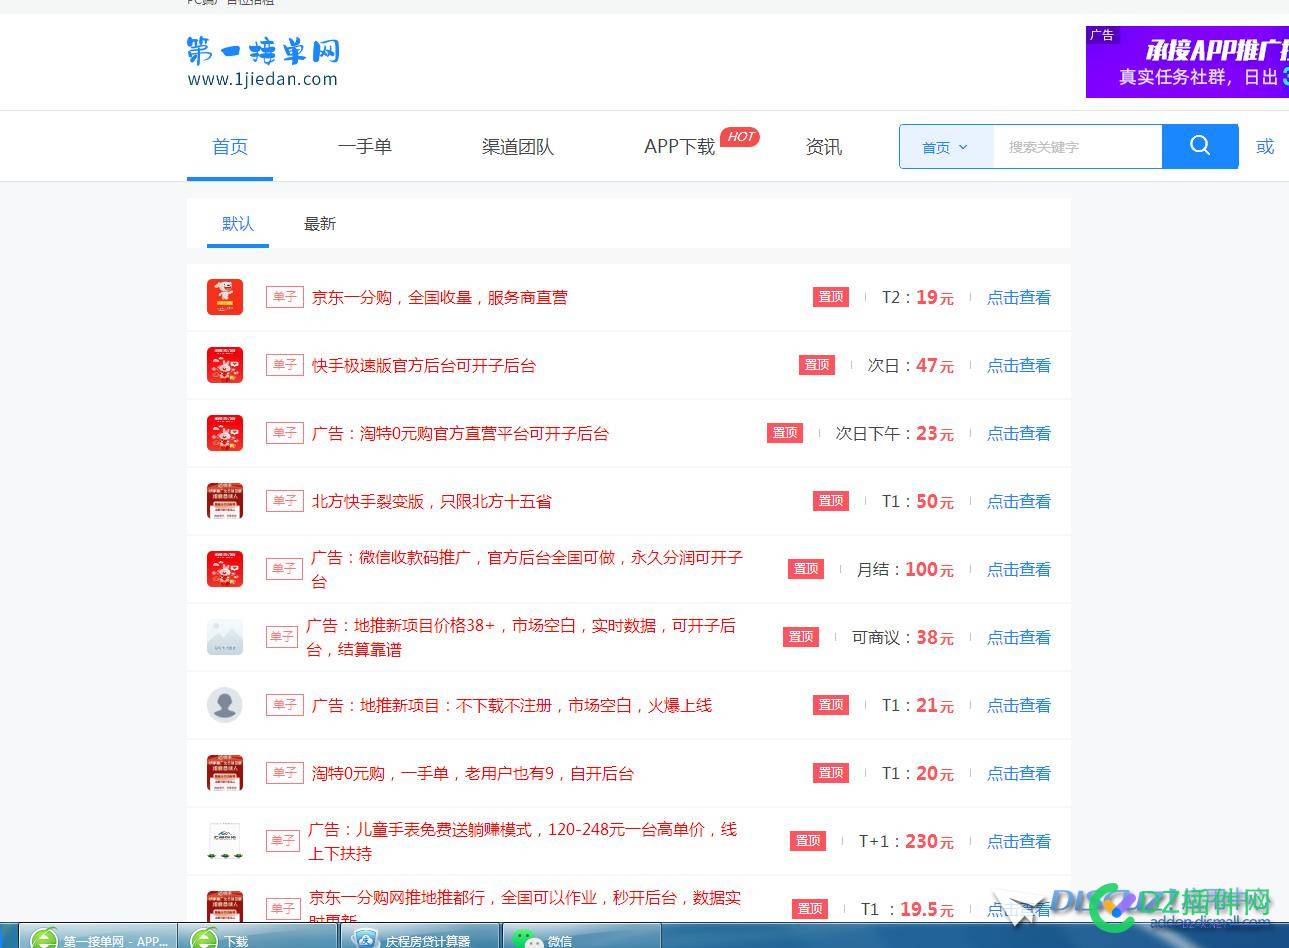Click the price text T+1：230元
The image size is (1289, 948).
[x=906, y=841]
